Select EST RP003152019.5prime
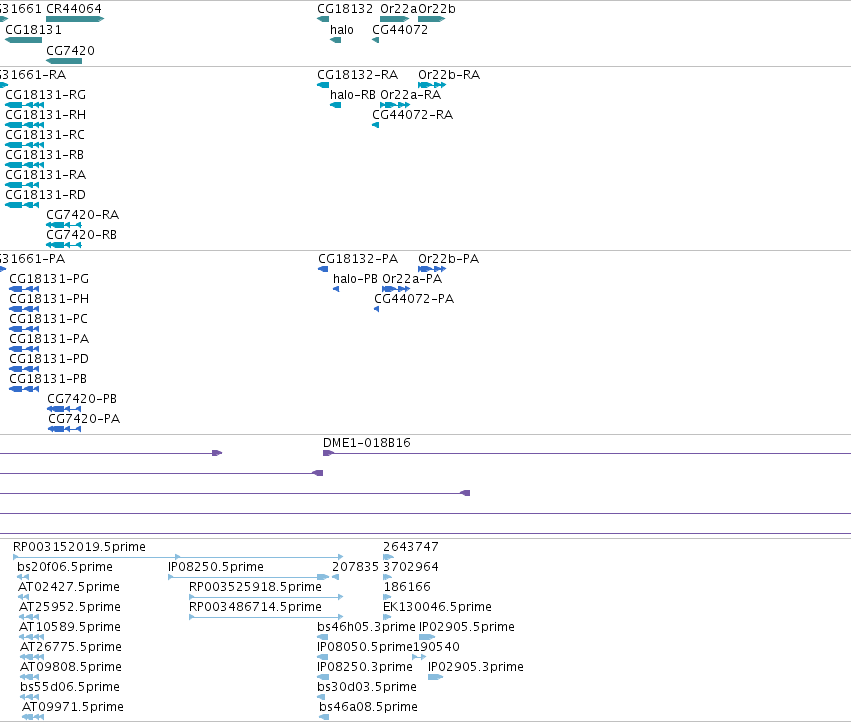The height and width of the screenshot is (722, 851). point(79,547)
